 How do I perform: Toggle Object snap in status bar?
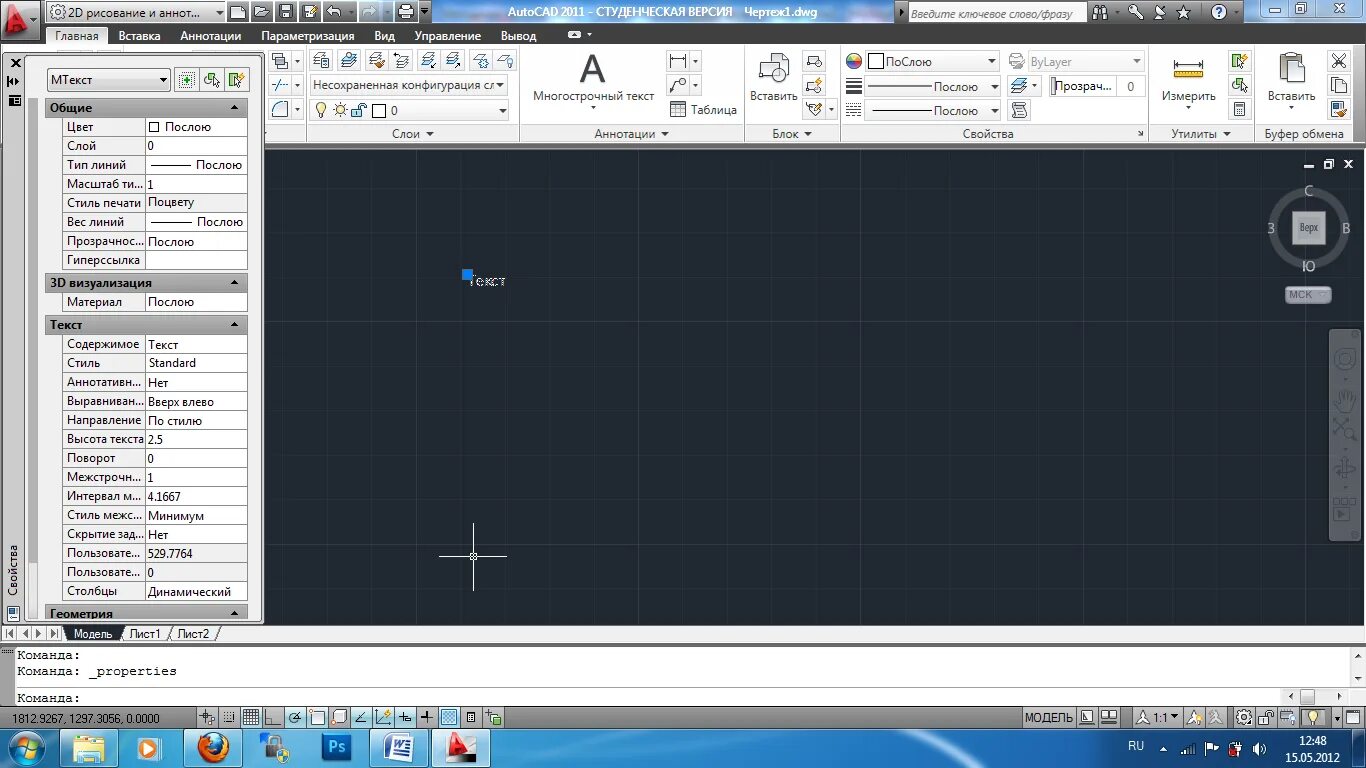click(x=317, y=717)
